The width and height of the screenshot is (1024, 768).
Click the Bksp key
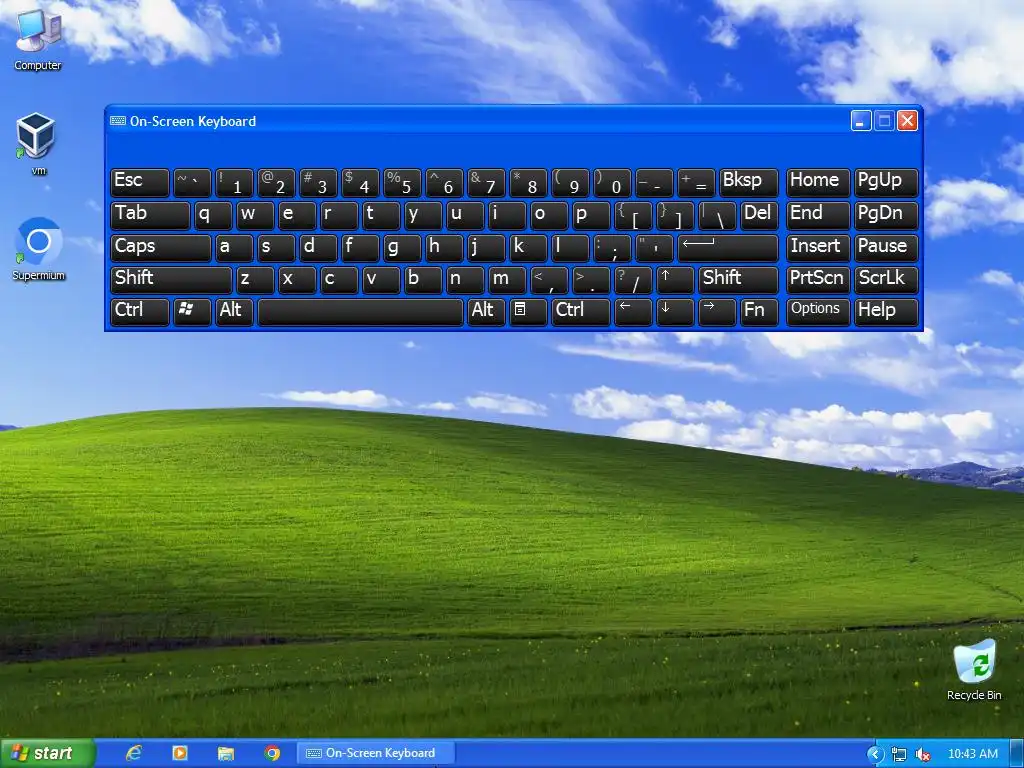(x=748, y=182)
